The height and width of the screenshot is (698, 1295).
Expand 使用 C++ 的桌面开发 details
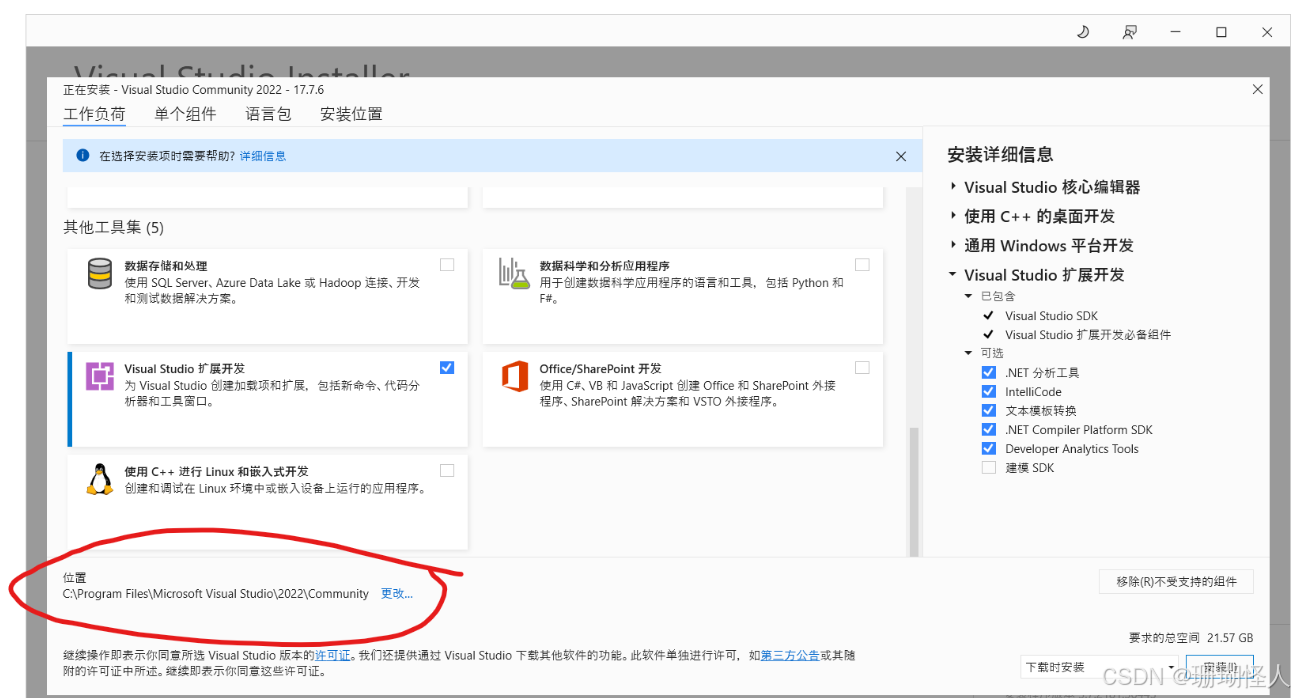(953, 216)
